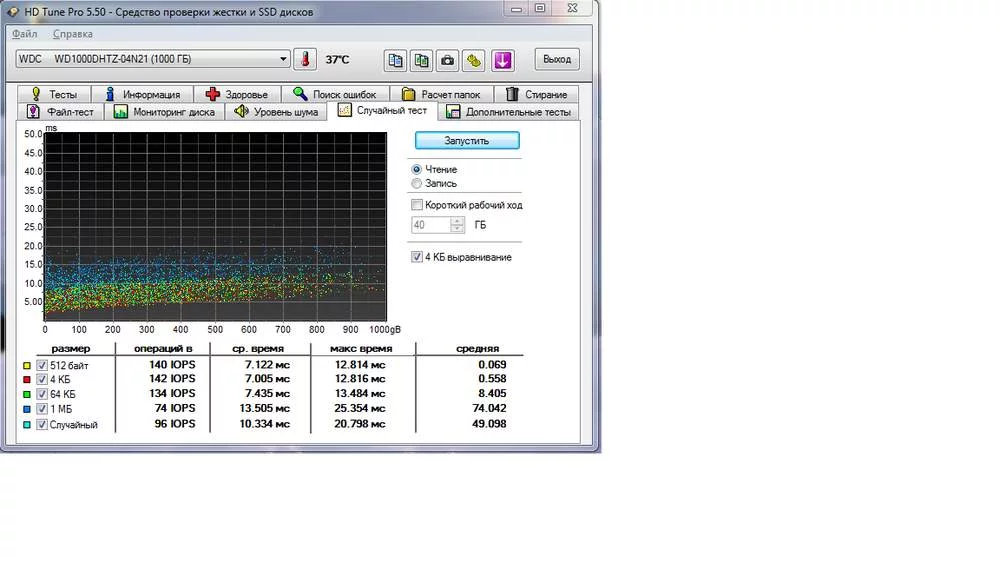Click the Выход button
Image resolution: width=1000 pixels, height=563 pixels.
tap(557, 60)
